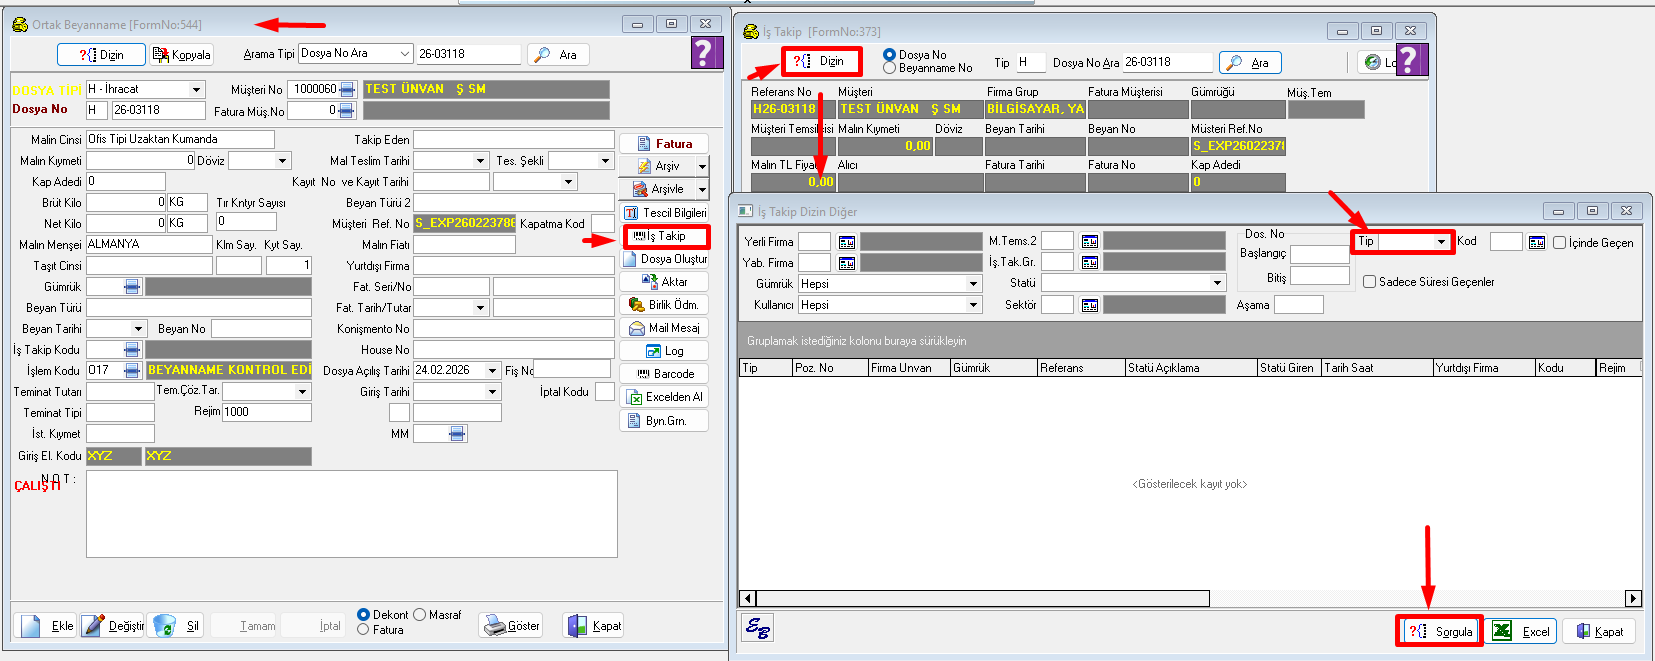Click the Excel export button

click(x=1521, y=631)
